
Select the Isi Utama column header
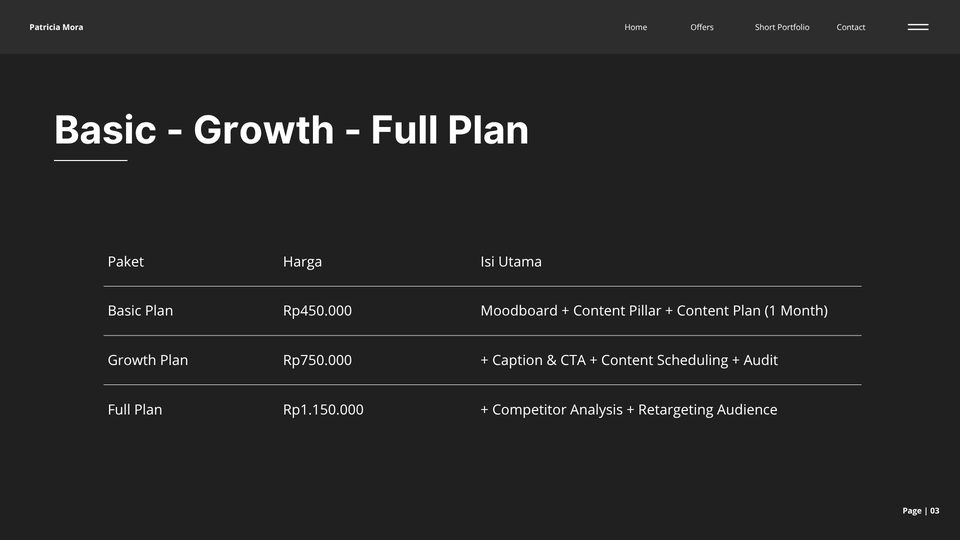[x=511, y=261]
